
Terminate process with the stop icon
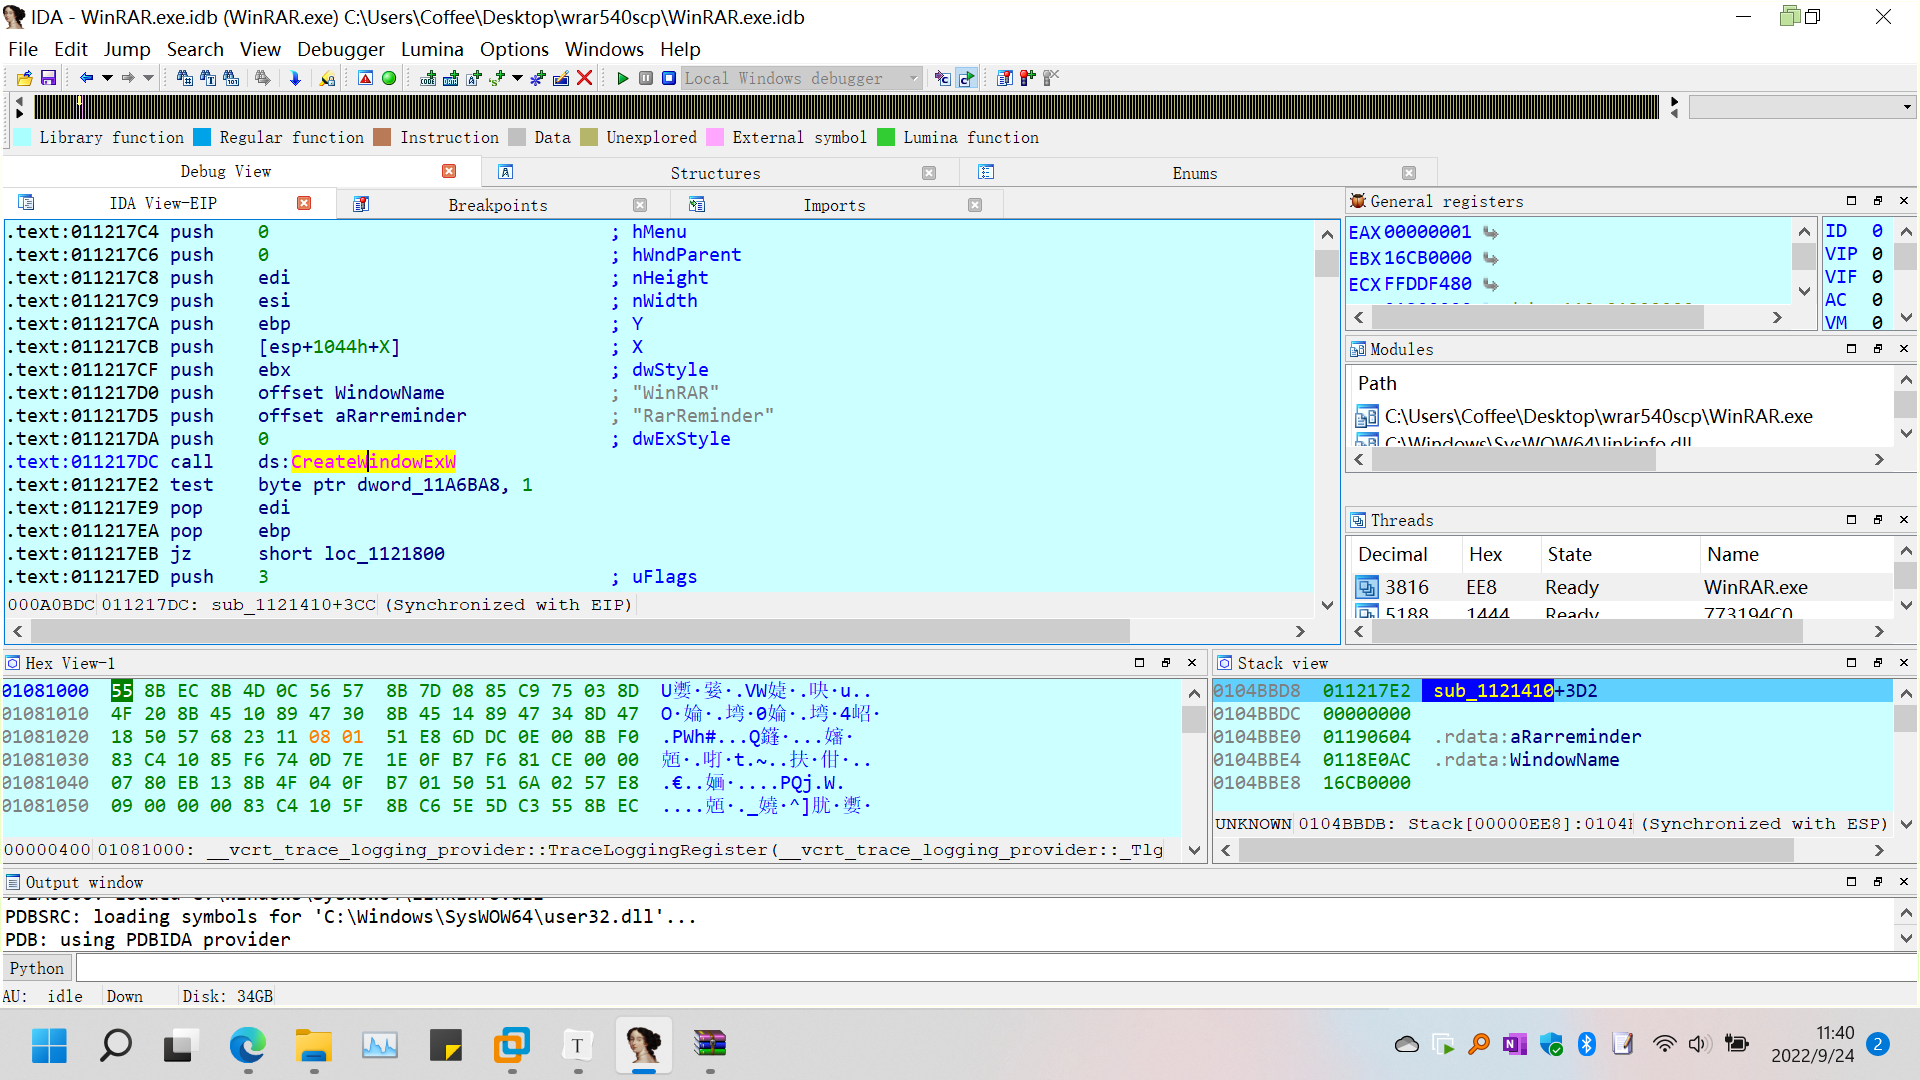click(669, 78)
